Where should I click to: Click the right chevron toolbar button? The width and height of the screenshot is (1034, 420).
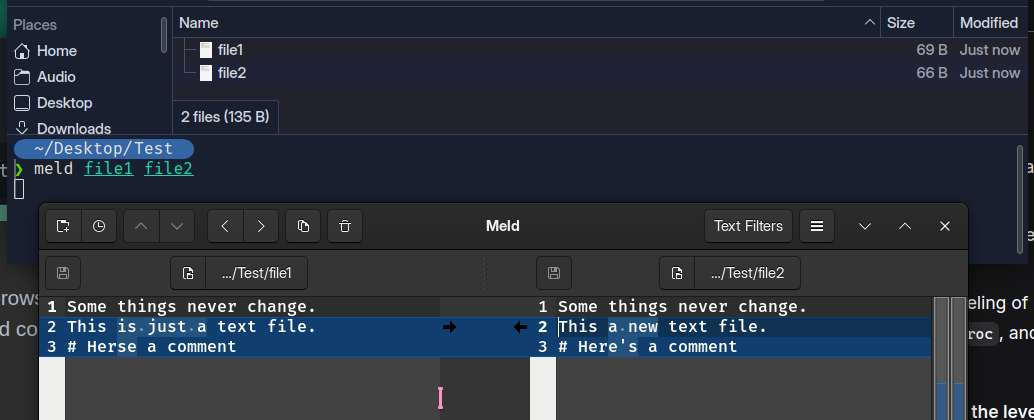[261, 226]
